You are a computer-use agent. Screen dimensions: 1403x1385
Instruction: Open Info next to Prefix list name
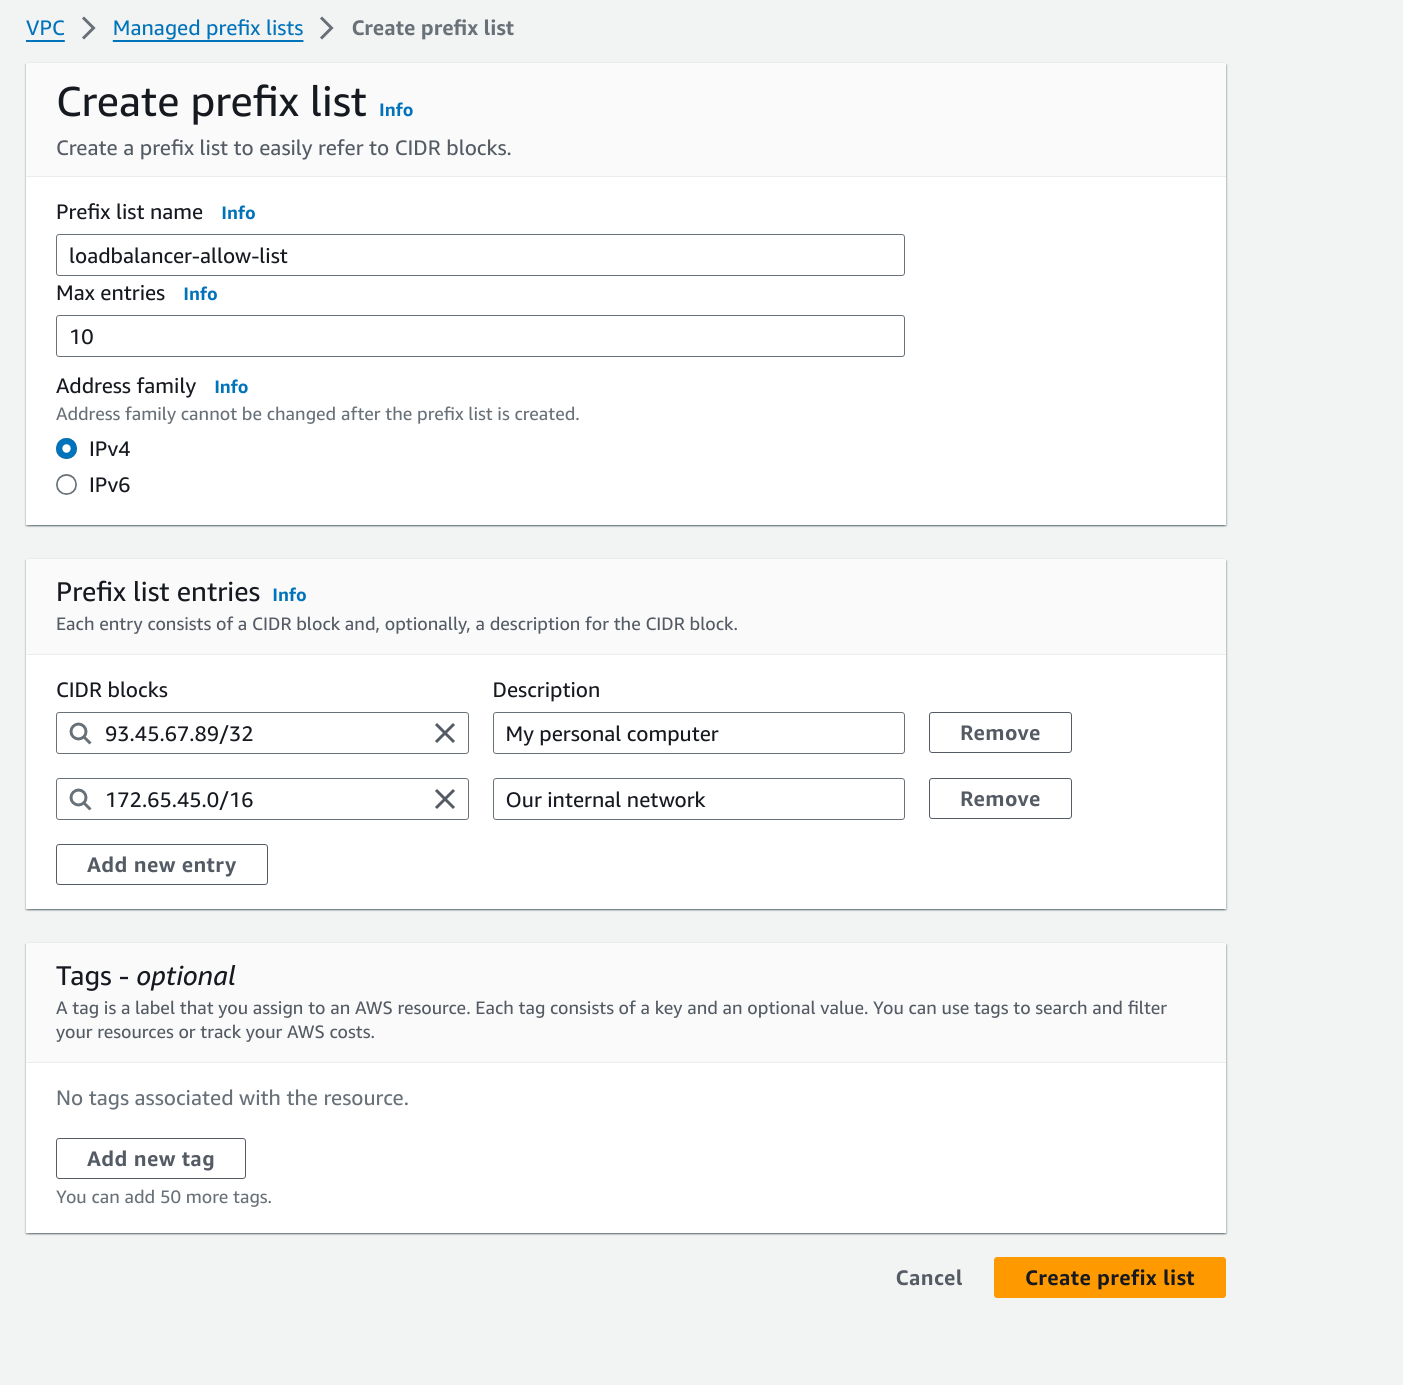[x=238, y=213]
